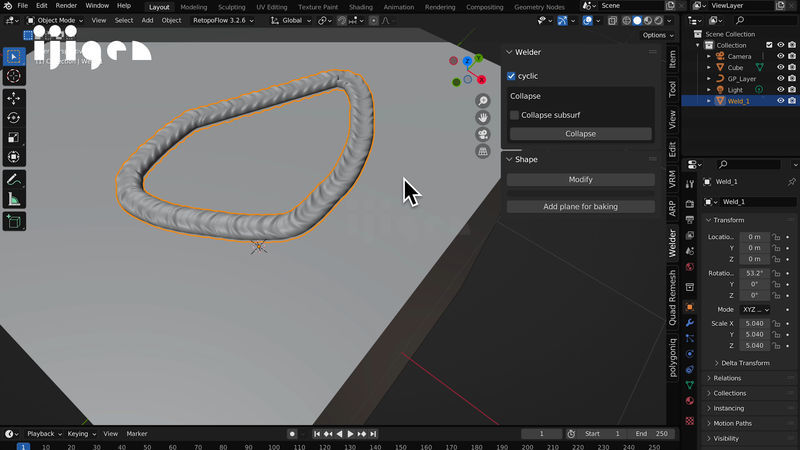Activate the Add Cube tool
The width and height of the screenshot is (800, 450).
click(x=14, y=221)
